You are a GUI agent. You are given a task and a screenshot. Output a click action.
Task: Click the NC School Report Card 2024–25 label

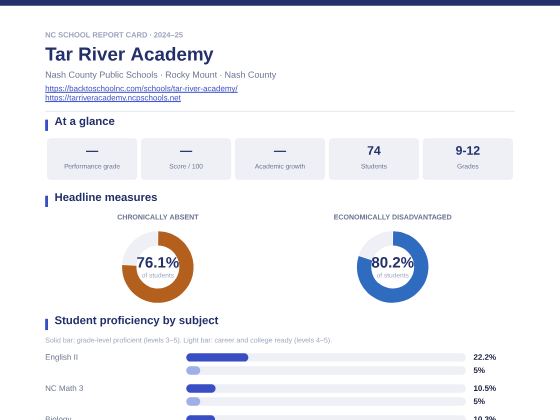[x=114, y=35]
